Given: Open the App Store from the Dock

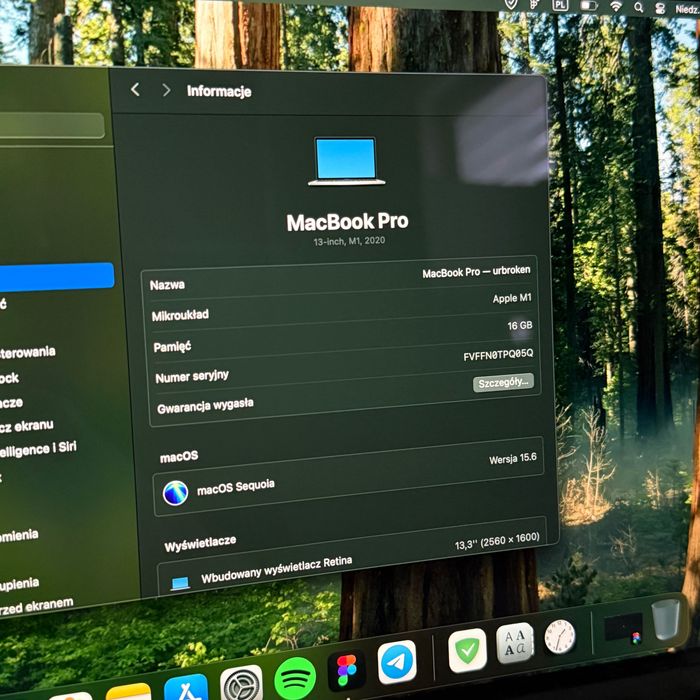Looking at the screenshot, I should 186,688.
